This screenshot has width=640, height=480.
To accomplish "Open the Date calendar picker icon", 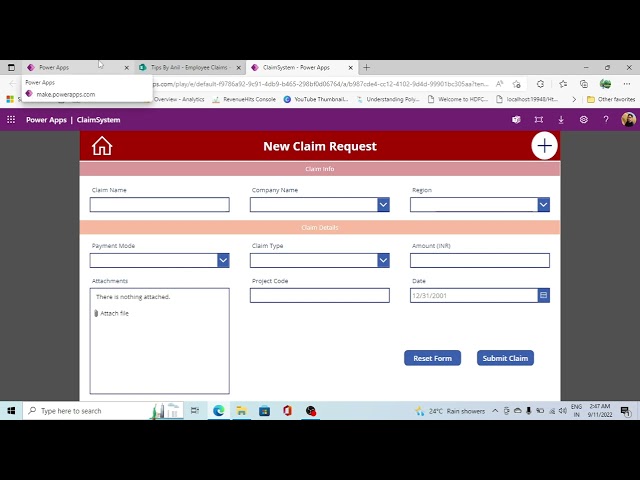I will (544, 295).
